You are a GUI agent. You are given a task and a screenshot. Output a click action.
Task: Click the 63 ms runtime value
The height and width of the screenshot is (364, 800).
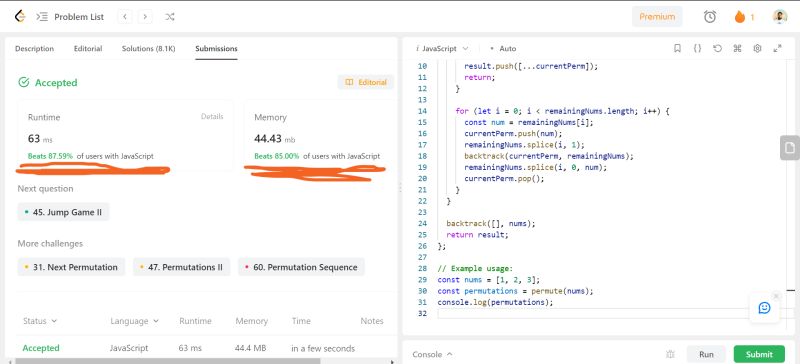(x=40, y=138)
